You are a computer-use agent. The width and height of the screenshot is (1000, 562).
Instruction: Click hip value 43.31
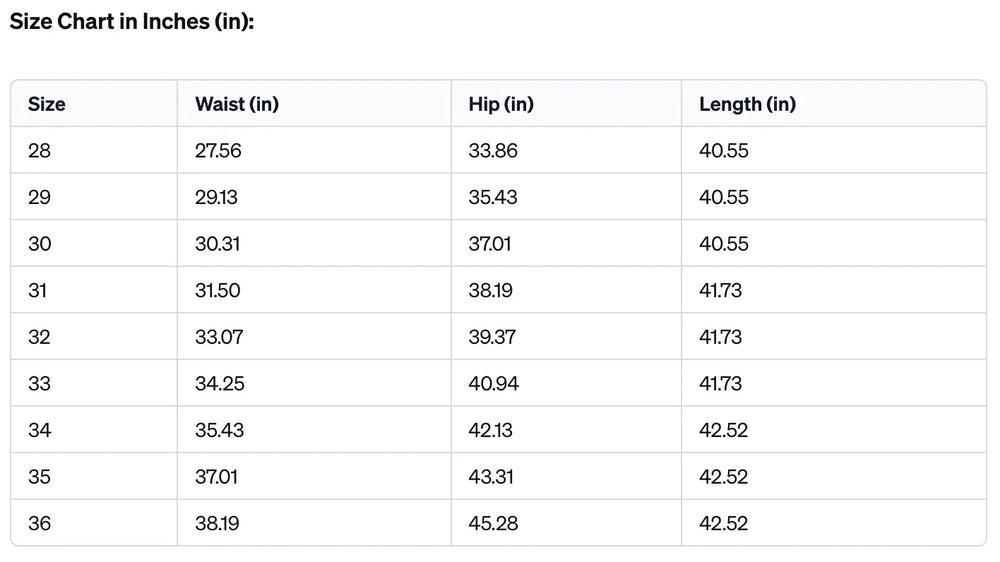(x=491, y=477)
